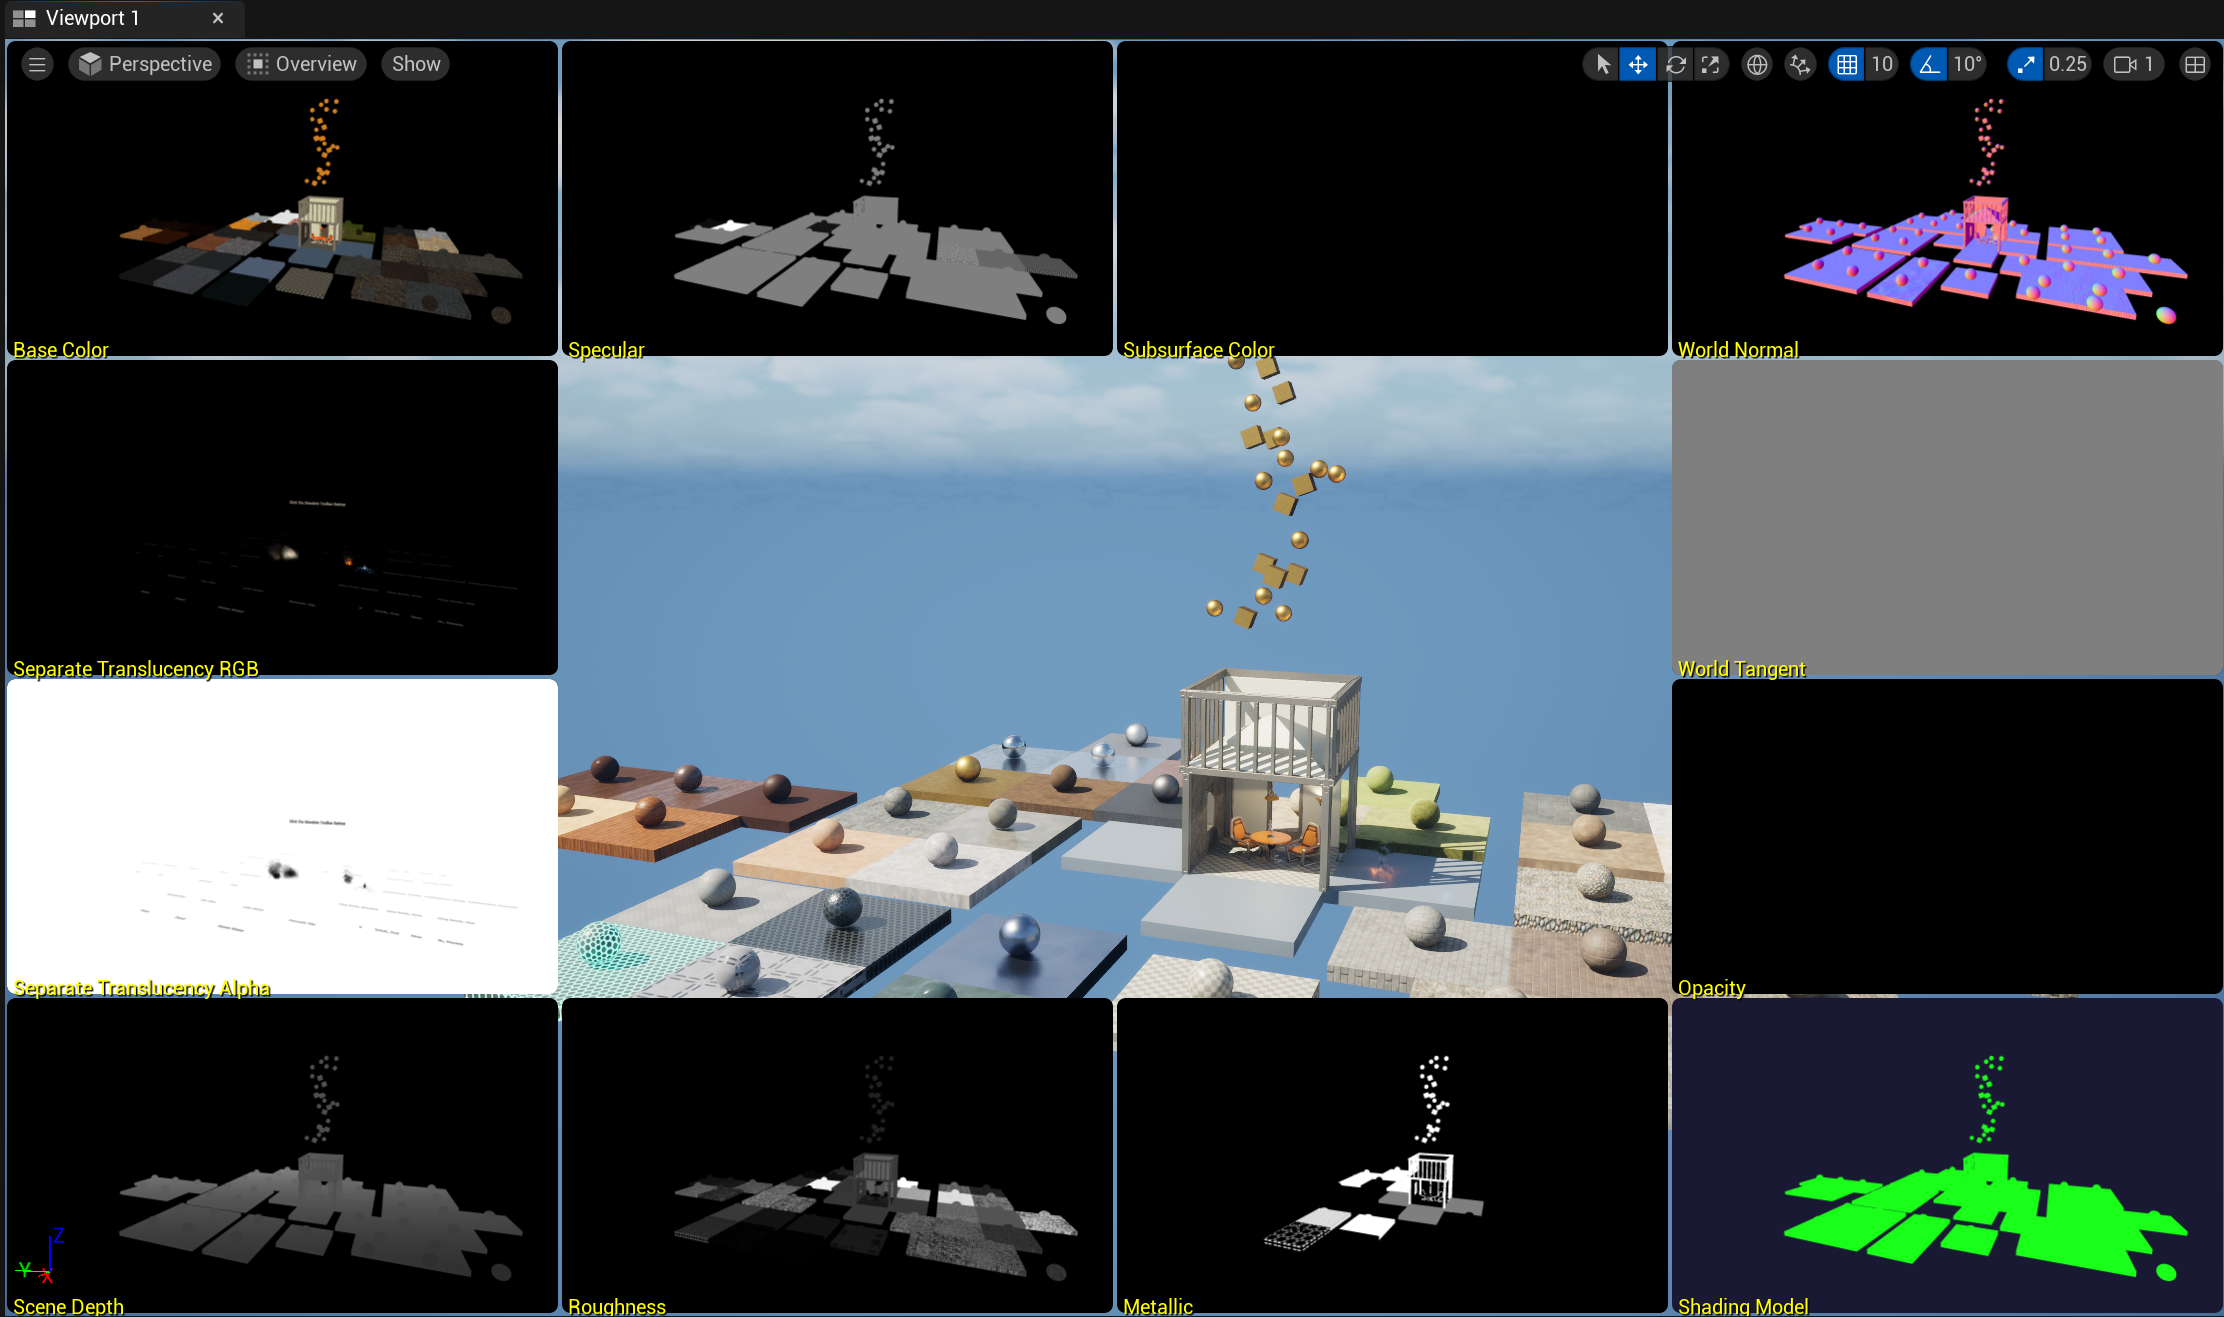Screen dimensions: 2224x1317
Task: Toggle rotation angle snapping
Action: (1929, 65)
